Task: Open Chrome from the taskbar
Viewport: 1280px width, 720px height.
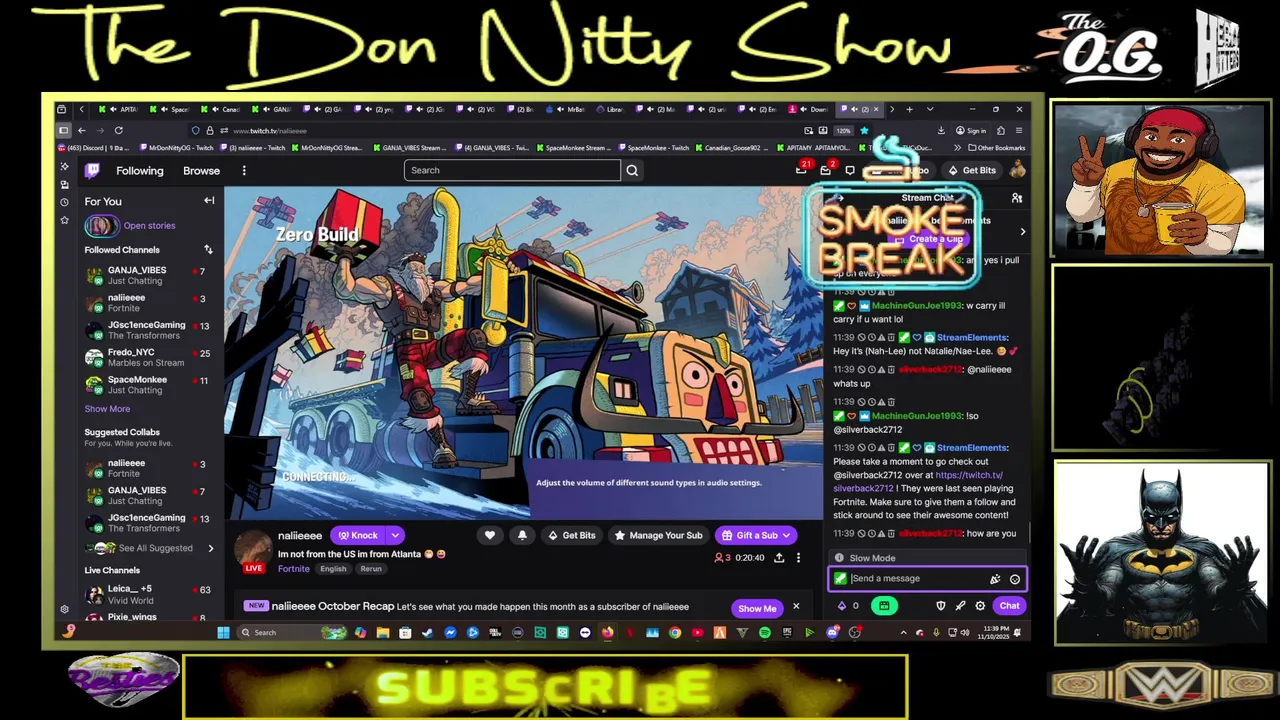Action: (675, 633)
